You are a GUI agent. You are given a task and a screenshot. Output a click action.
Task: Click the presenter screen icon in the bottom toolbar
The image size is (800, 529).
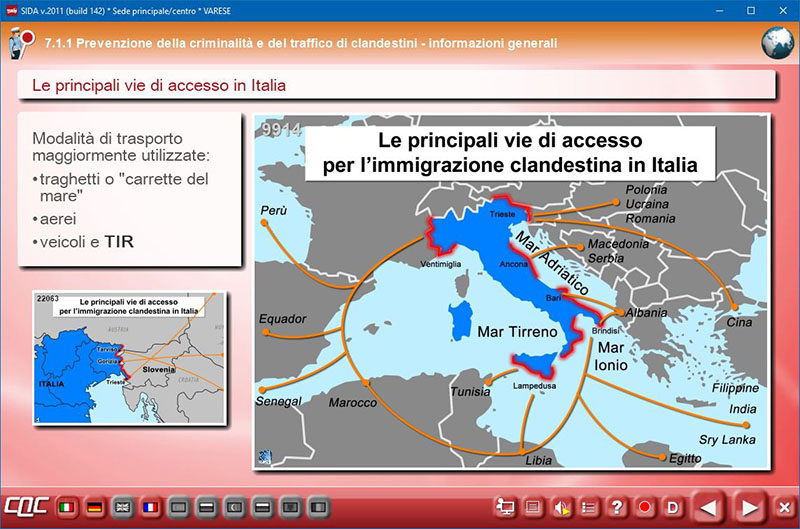[506, 507]
